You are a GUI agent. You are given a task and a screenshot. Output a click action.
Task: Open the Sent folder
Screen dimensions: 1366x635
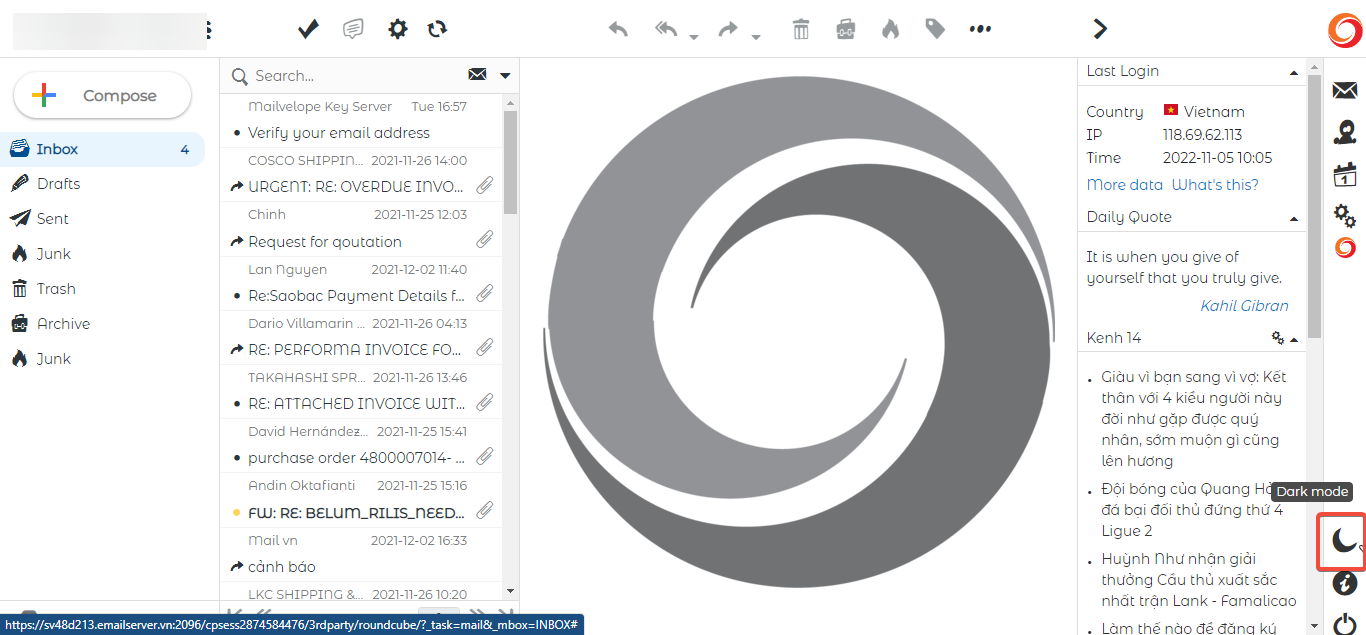point(102,219)
